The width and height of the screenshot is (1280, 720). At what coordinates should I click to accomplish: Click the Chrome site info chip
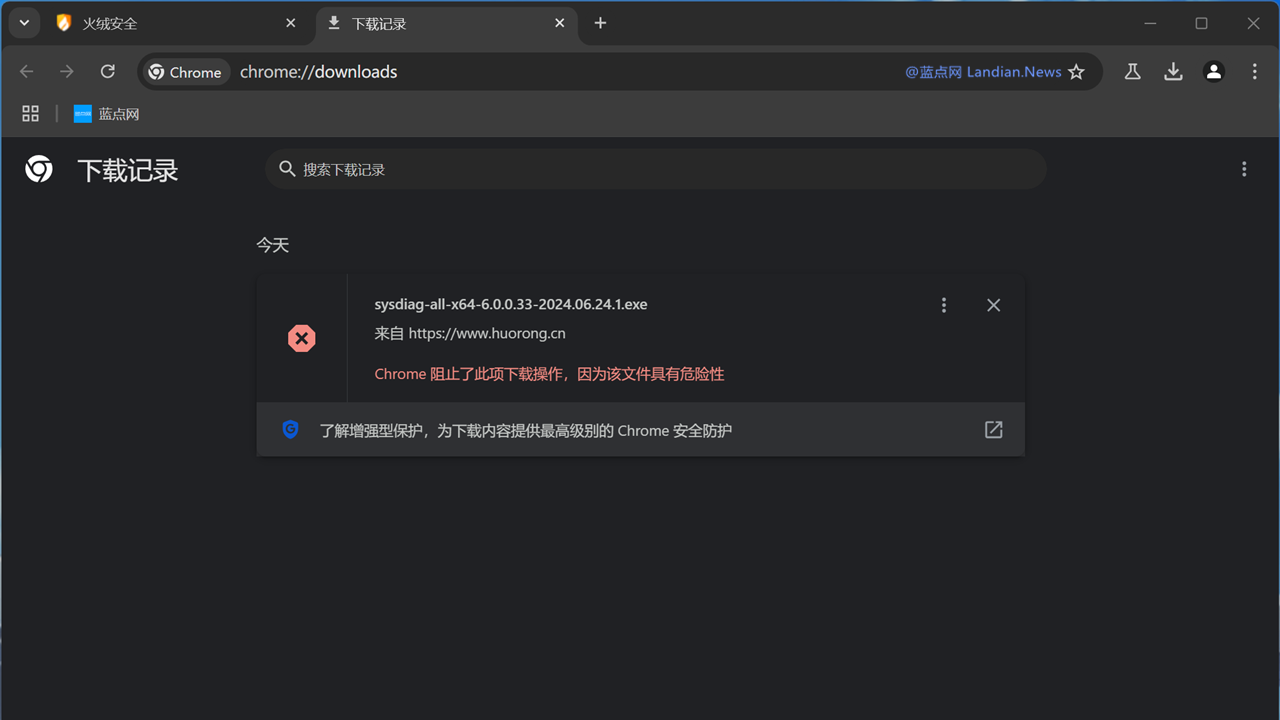[186, 72]
